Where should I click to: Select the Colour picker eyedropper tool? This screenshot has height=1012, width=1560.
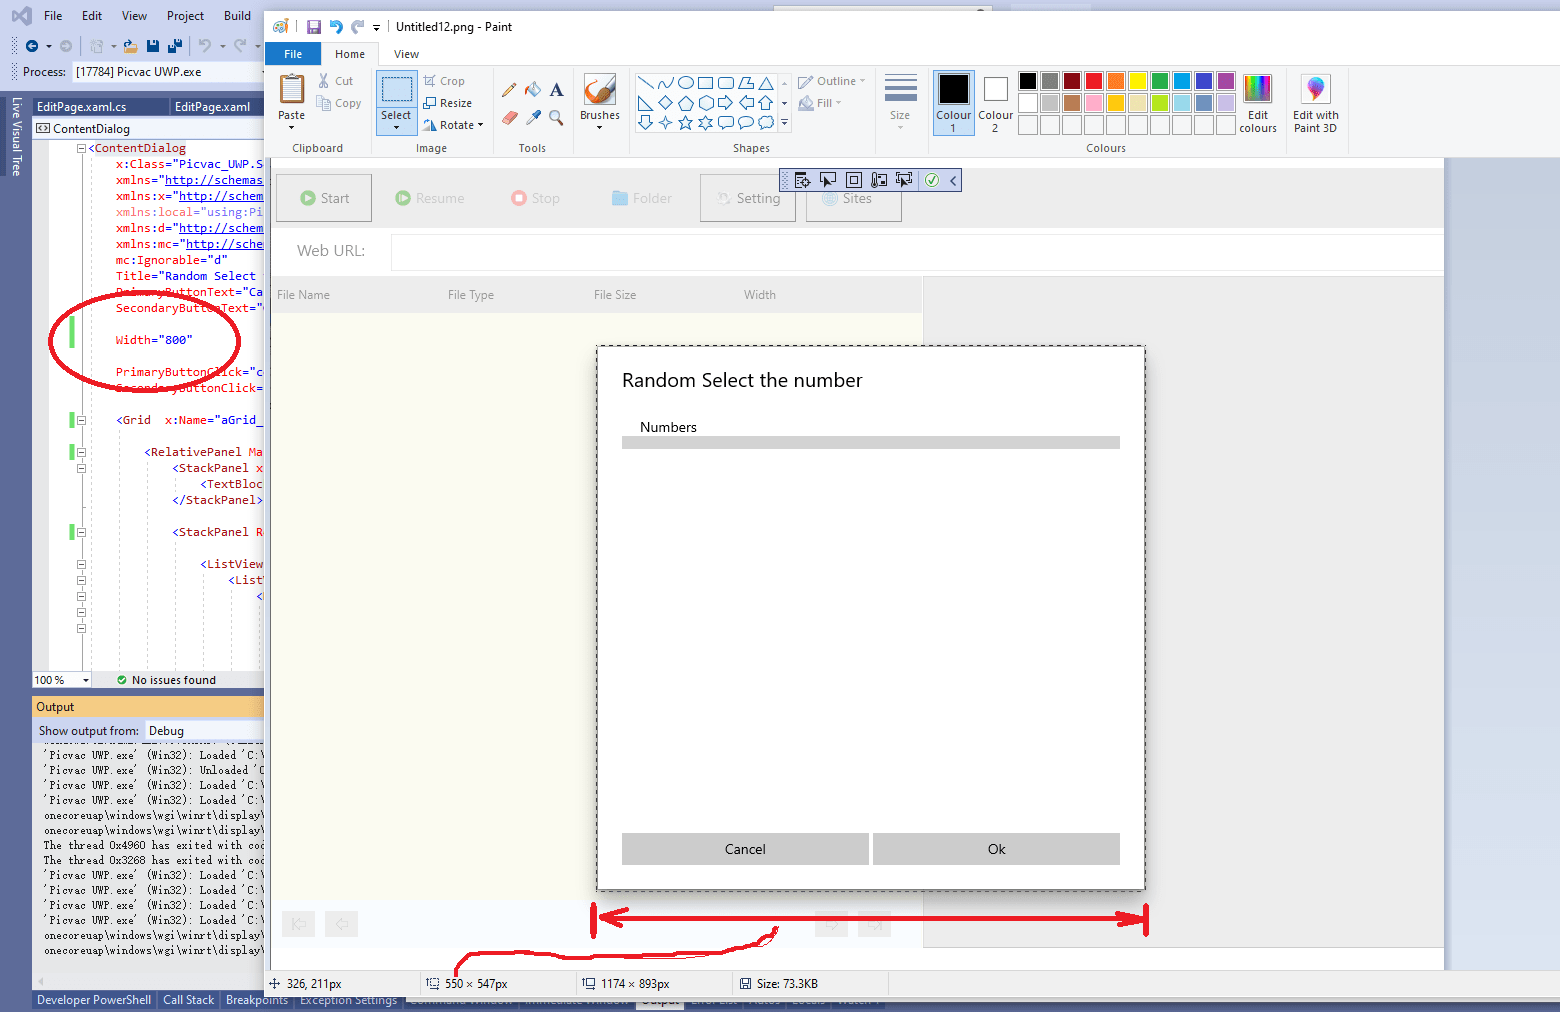click(533, 117)
